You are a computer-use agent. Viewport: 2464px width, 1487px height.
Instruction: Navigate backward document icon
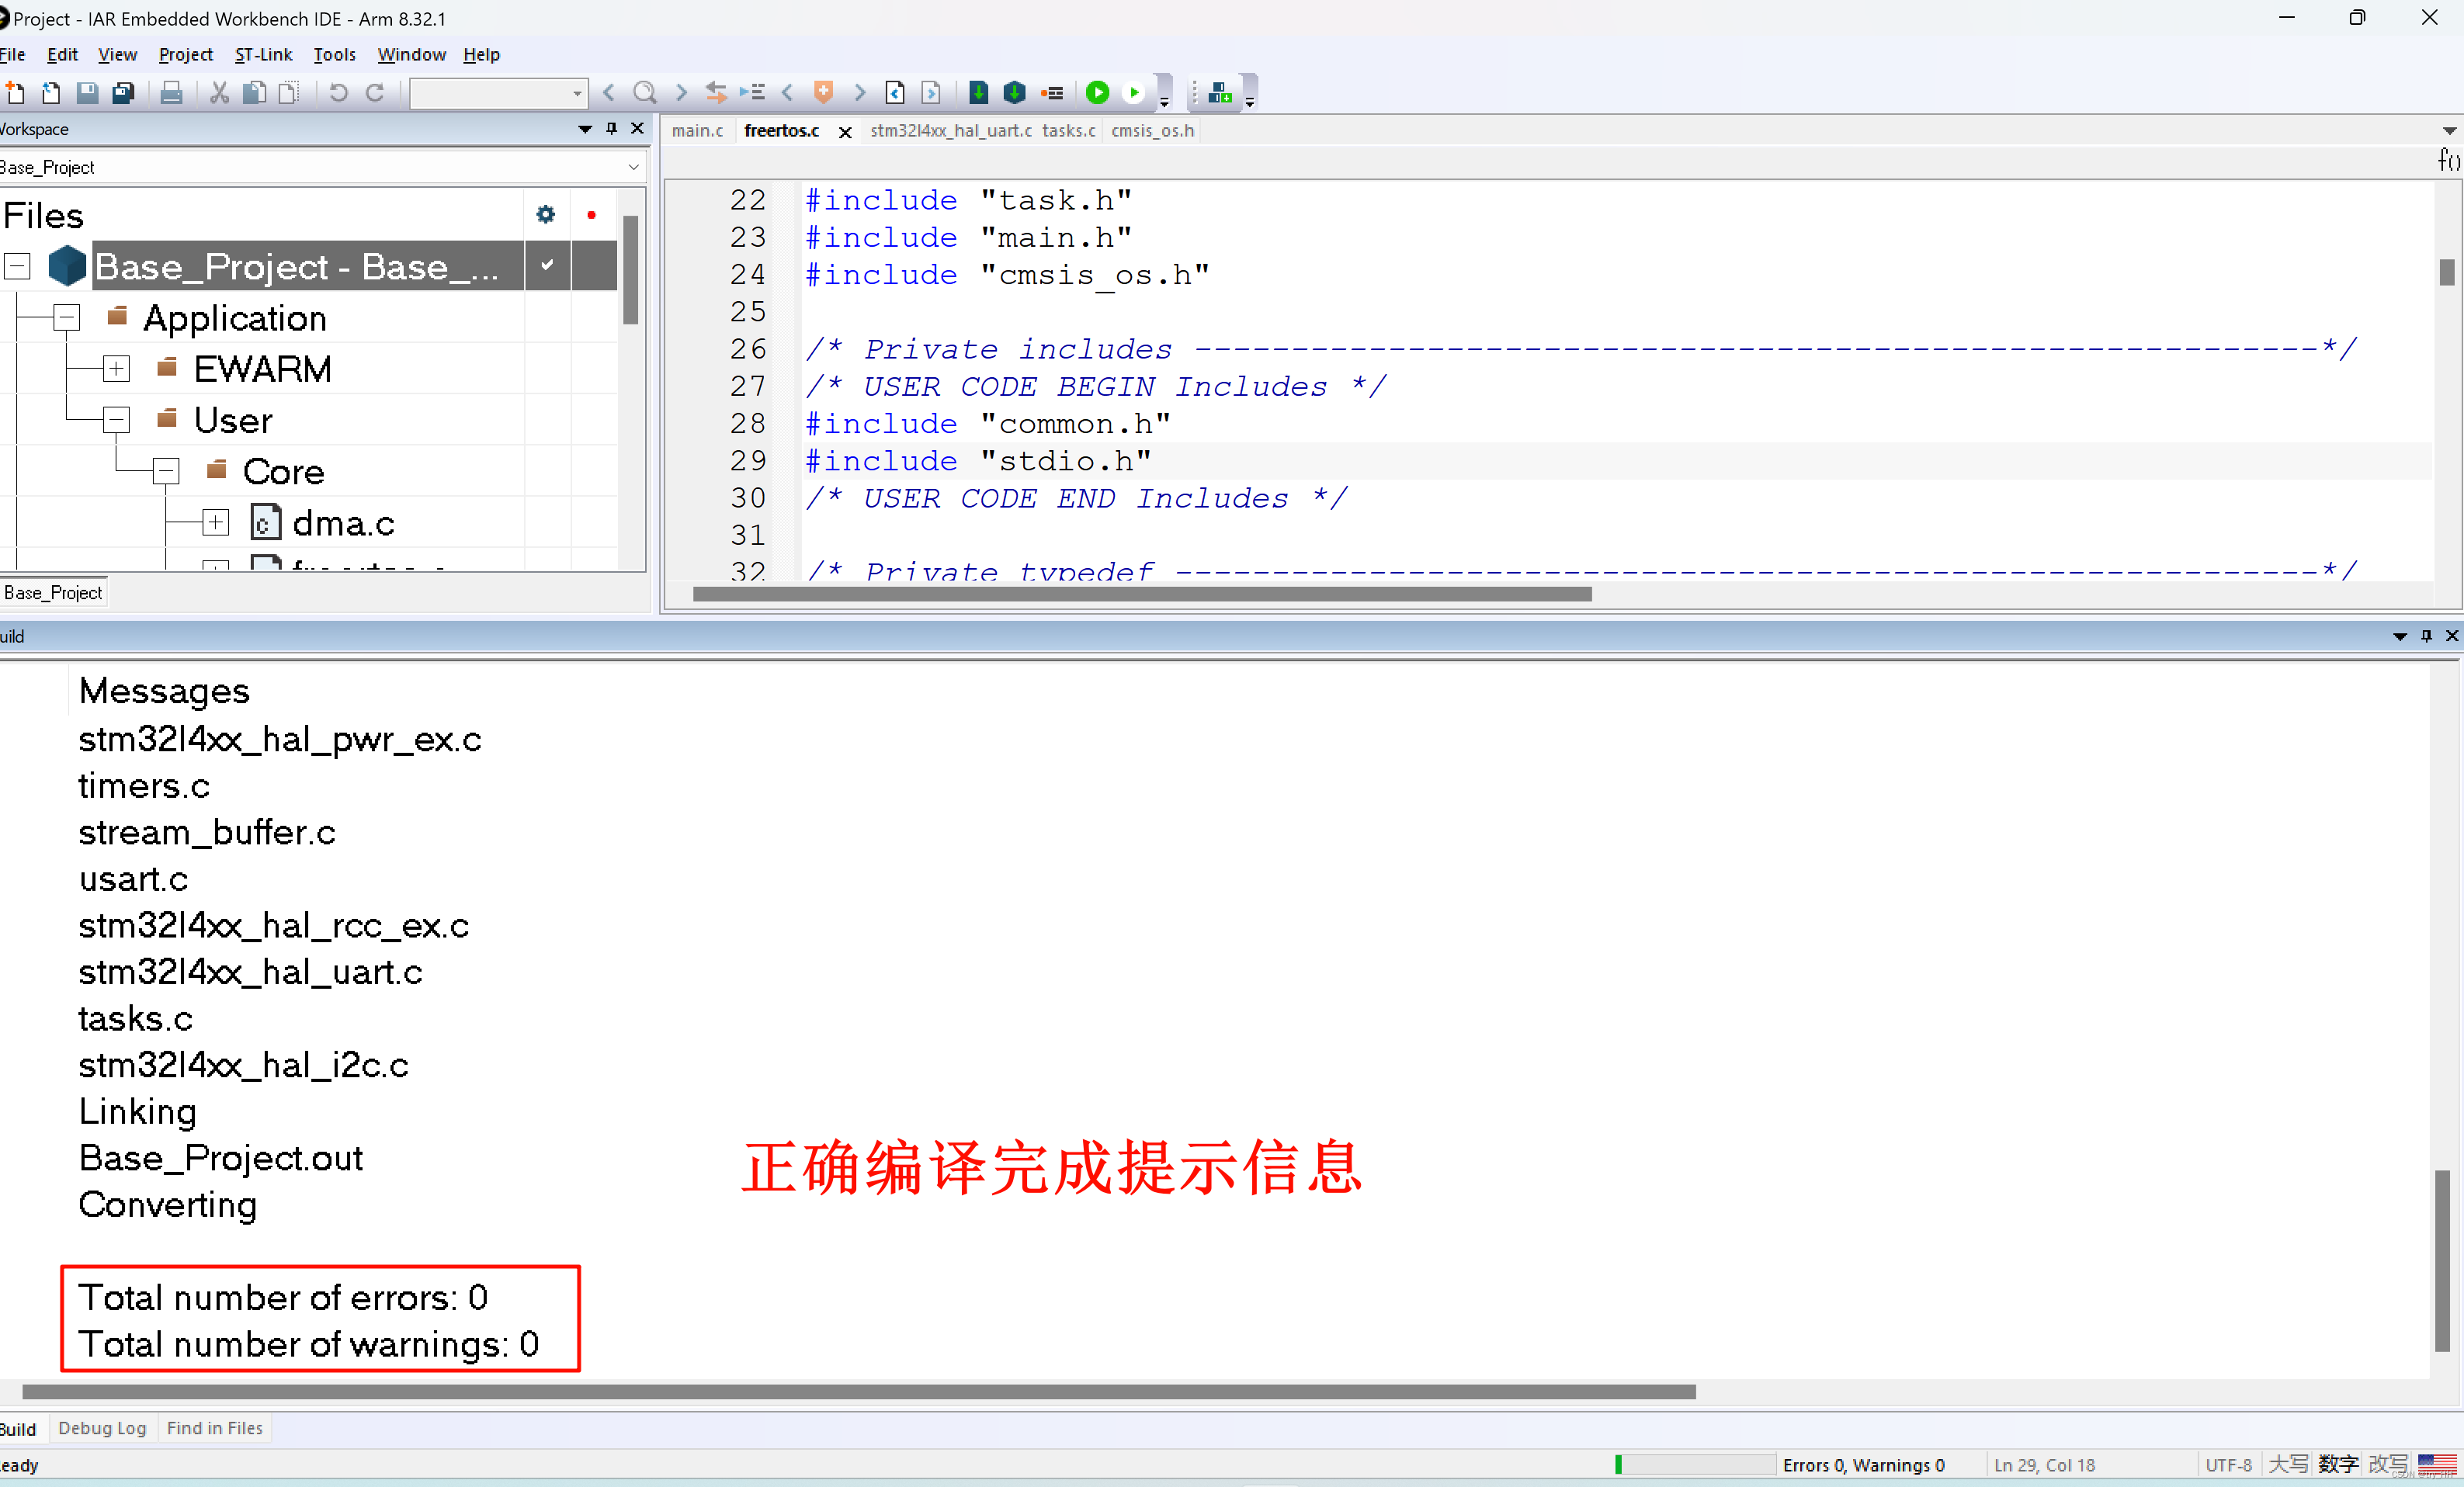(x=895, y=93)
